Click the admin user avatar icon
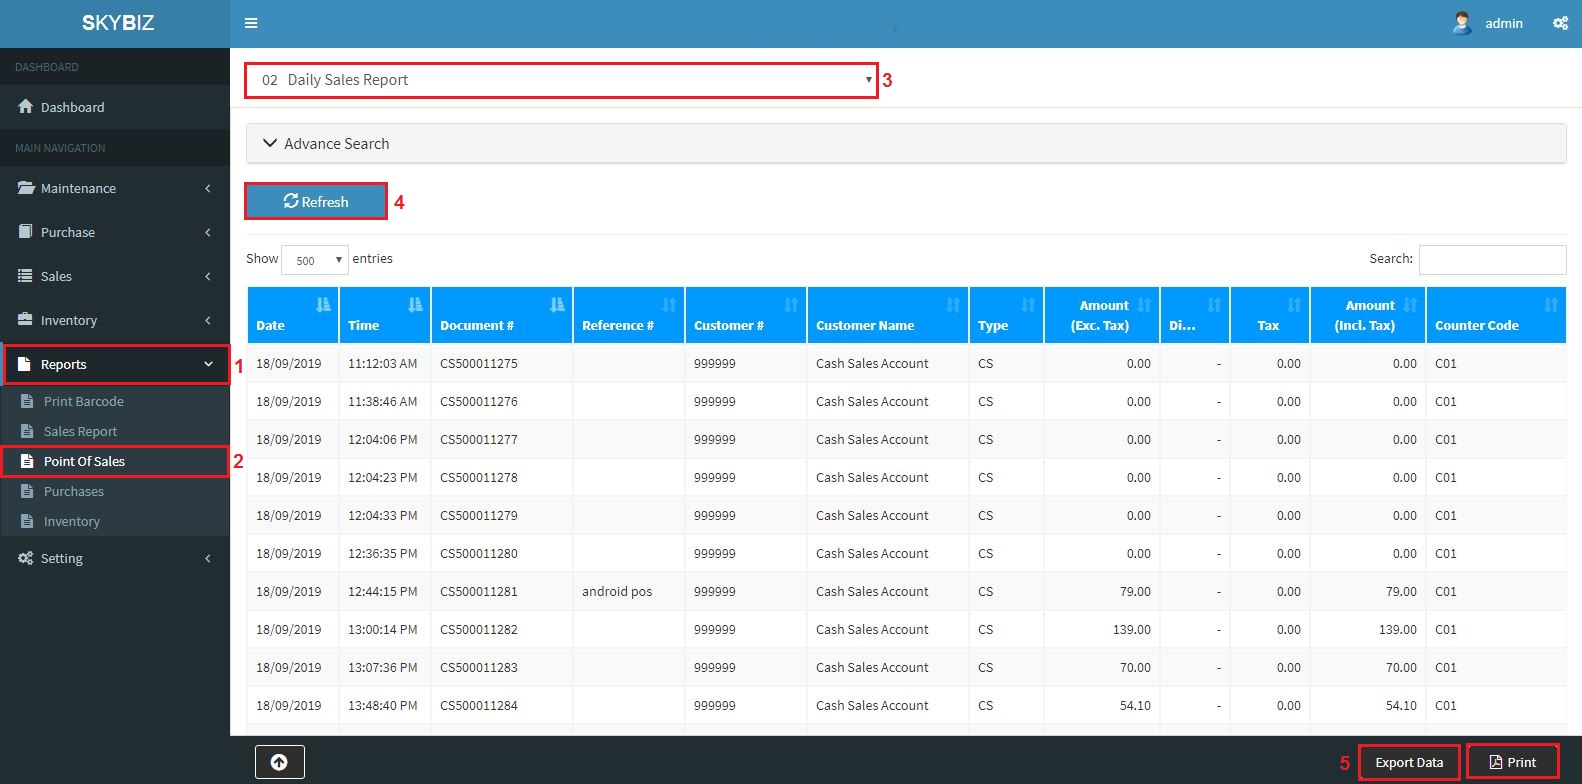 [1462, 23]
